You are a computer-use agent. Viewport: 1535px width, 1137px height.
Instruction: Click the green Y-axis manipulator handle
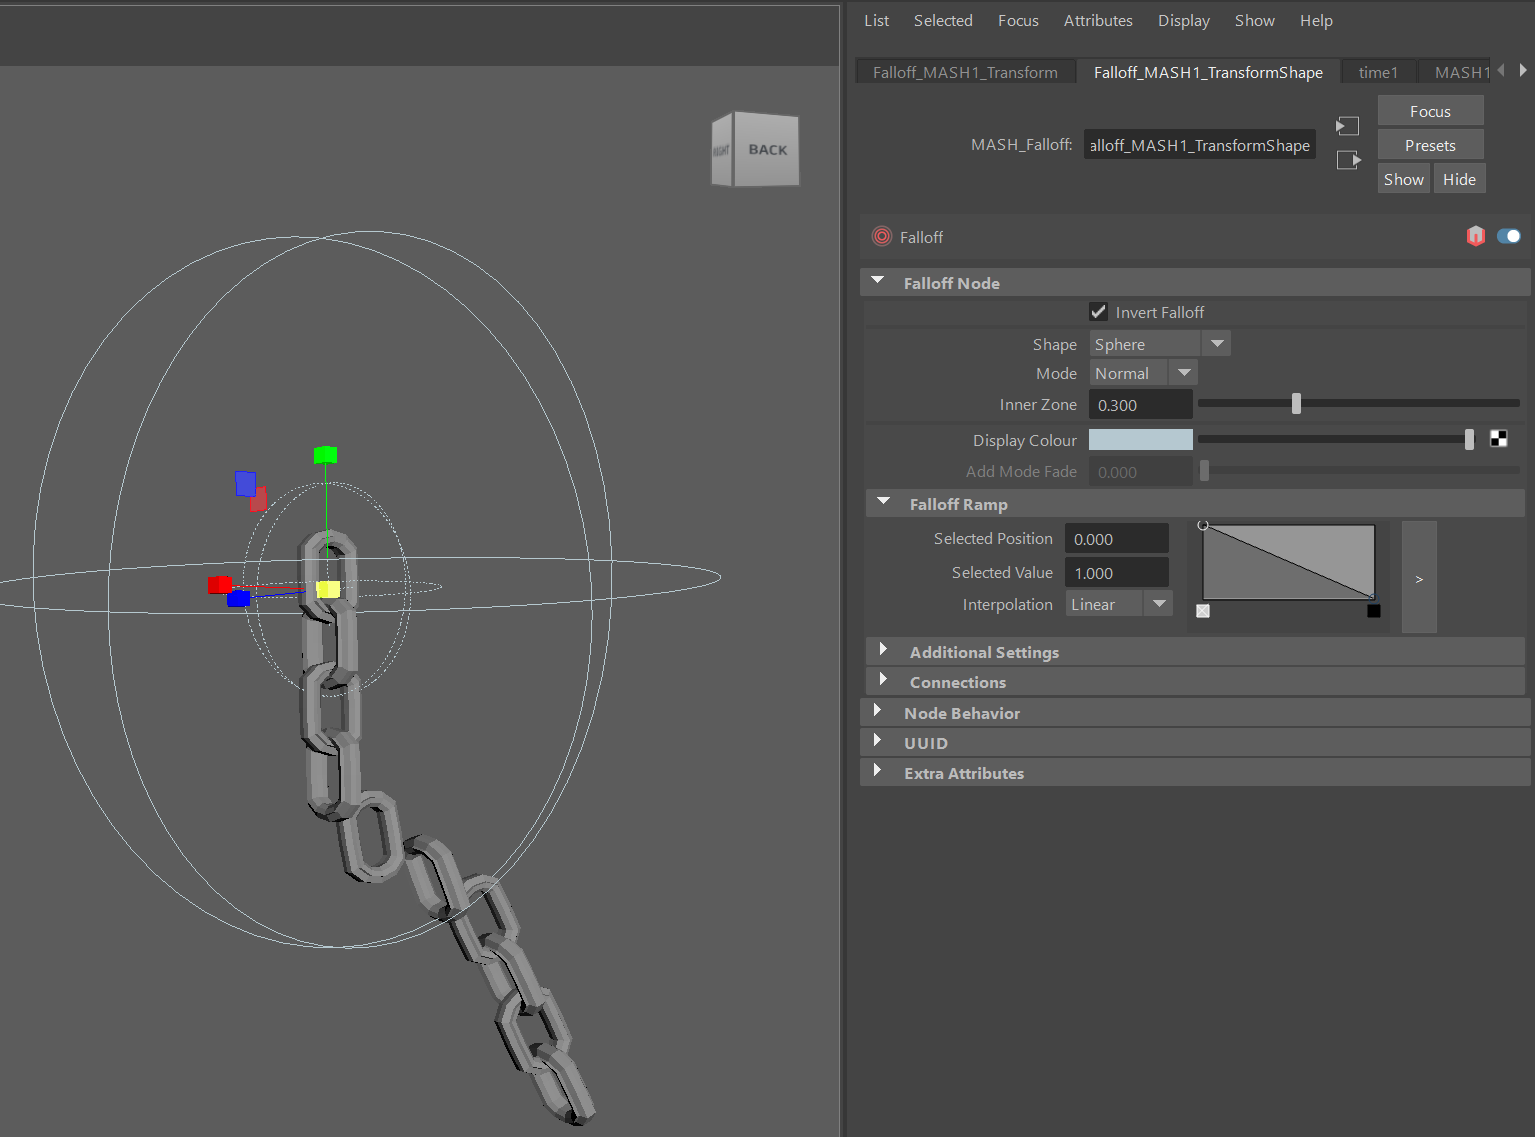(x=325, y=455)
